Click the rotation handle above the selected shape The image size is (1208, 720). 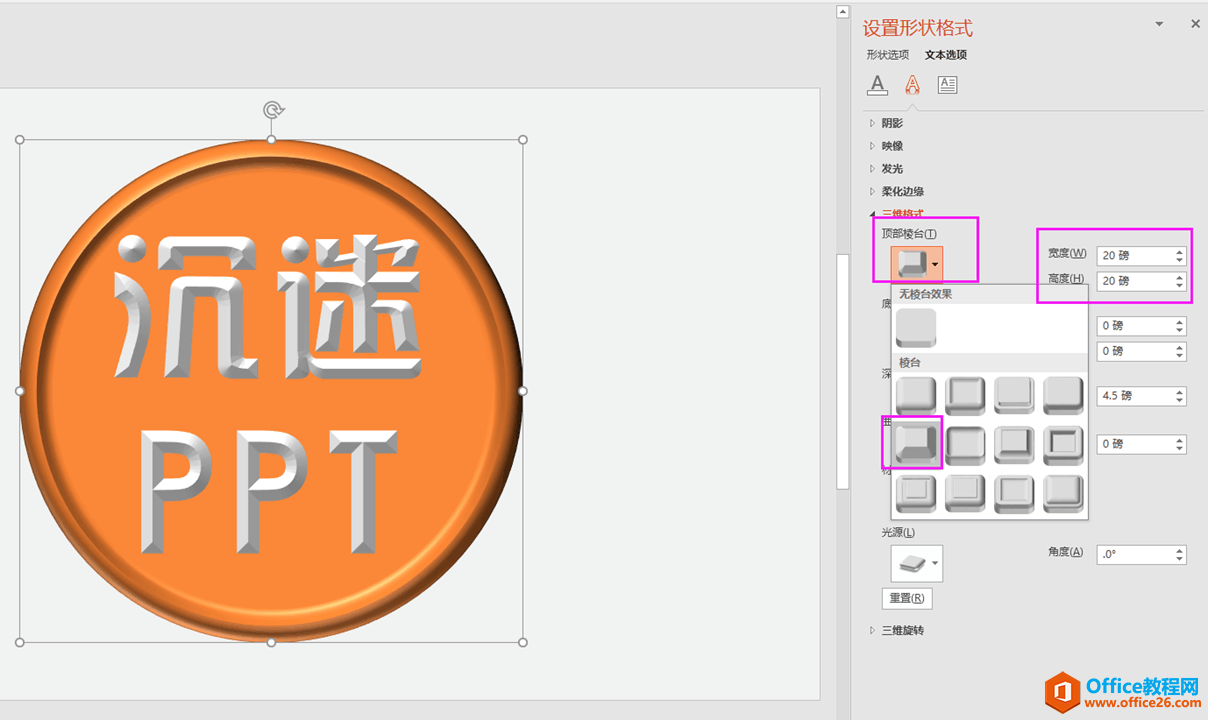pyautogui.click(x=271, y=110)
